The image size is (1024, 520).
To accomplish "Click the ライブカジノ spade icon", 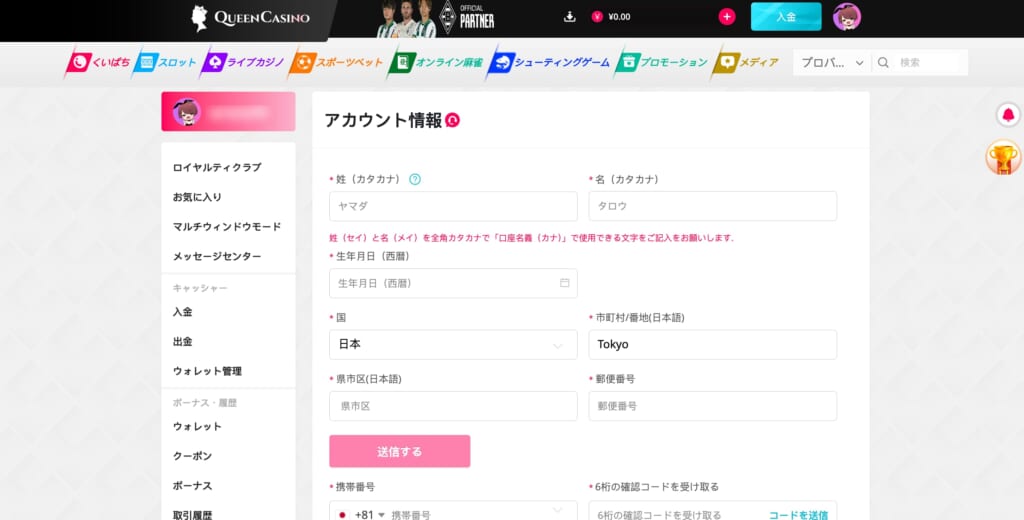I will click(x=214, y=63).
